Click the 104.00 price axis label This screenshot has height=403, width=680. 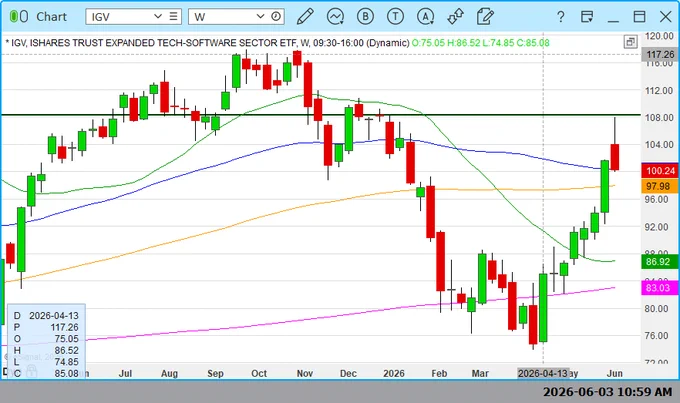click(x=659, y=144)
